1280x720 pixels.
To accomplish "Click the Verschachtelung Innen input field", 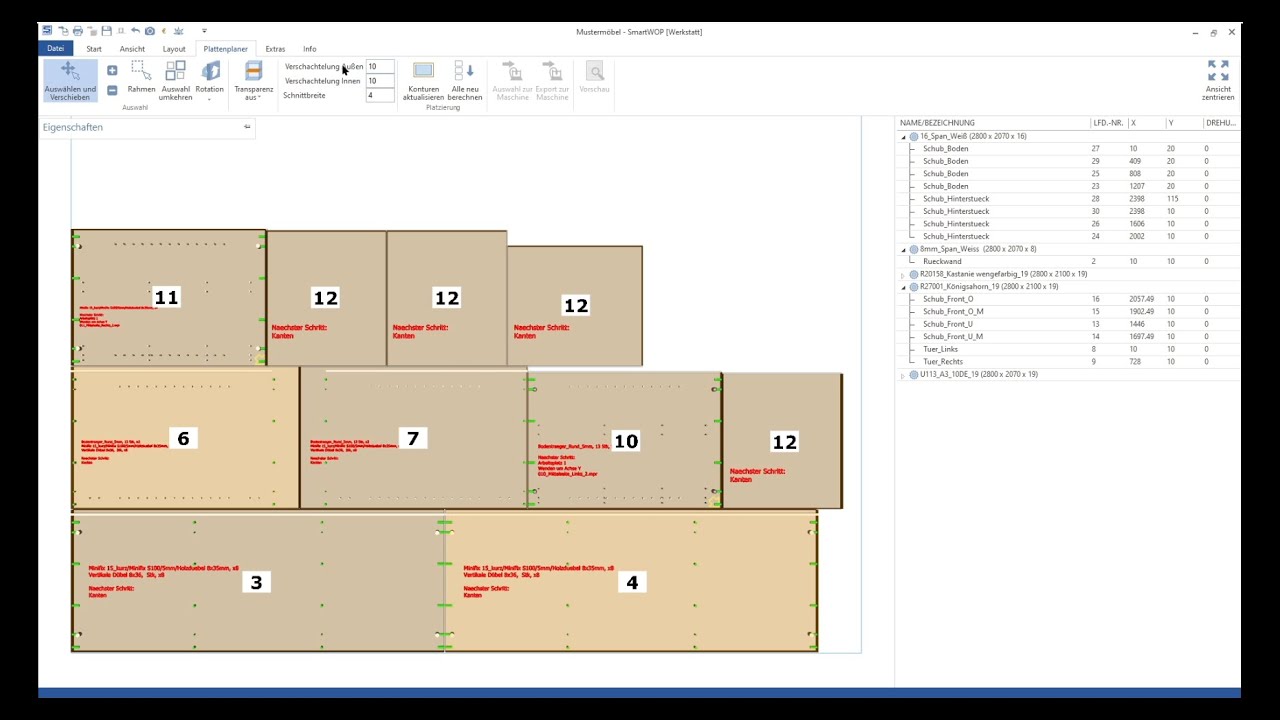I will point(380,81).
